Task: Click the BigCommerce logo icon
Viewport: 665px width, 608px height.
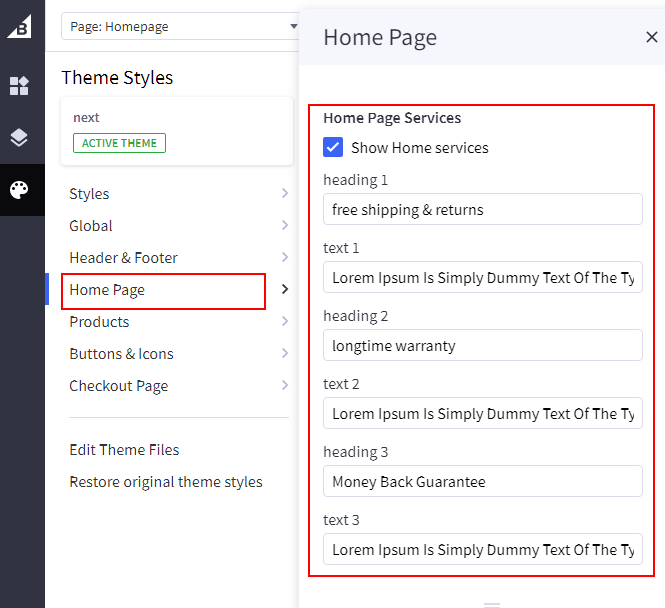Action: coord(20,27)
